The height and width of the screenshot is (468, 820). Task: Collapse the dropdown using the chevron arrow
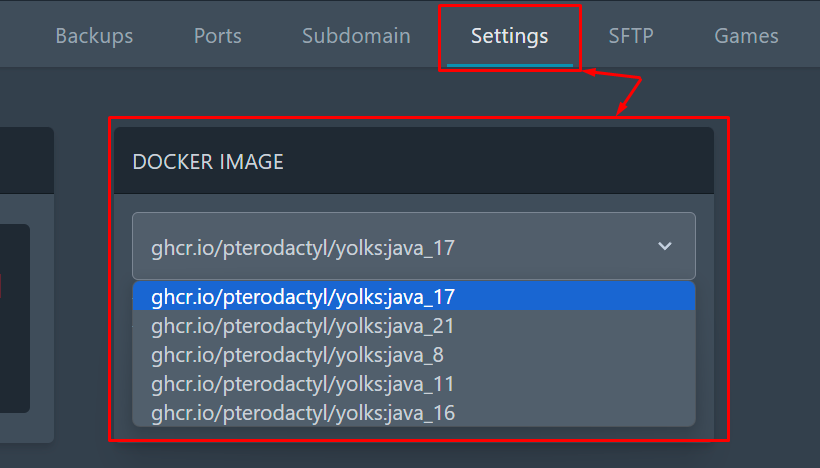click(x=665, y=246)
